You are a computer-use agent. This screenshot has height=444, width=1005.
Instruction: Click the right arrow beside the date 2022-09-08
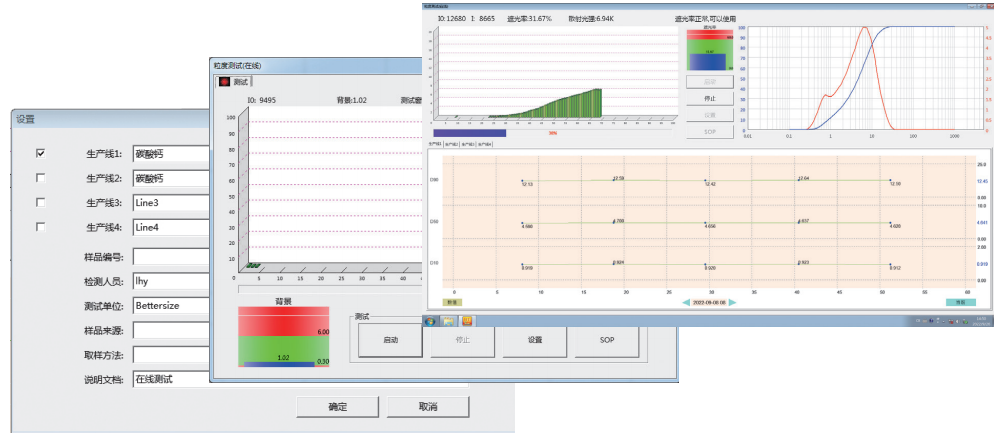point(733,301)
